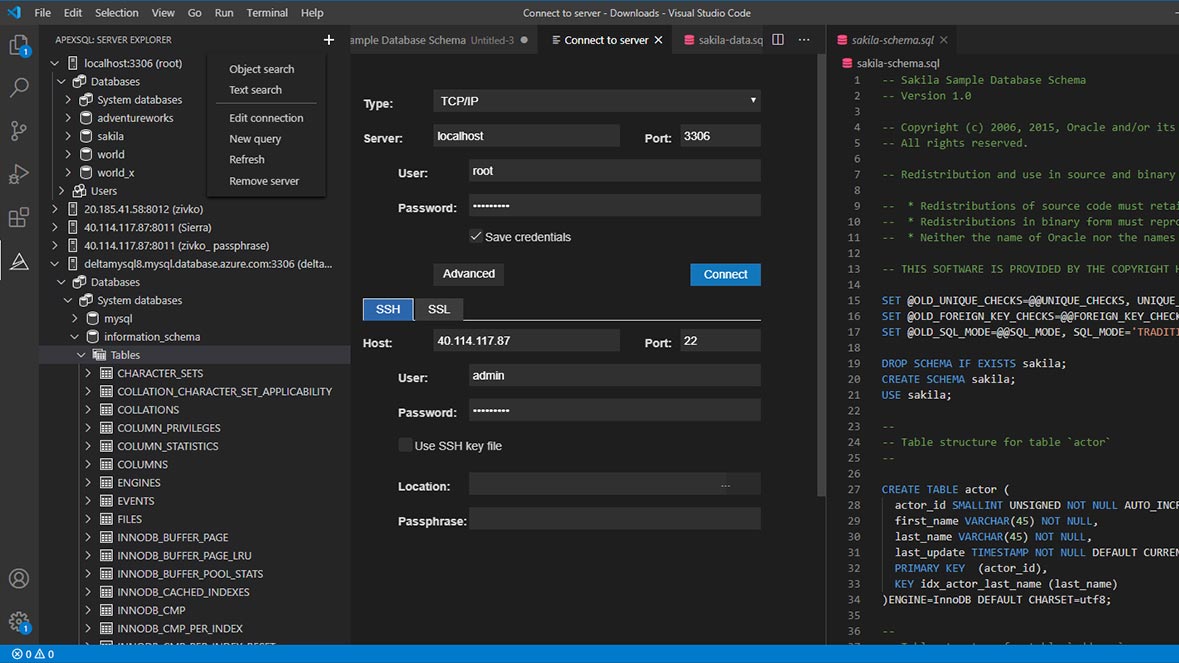Open the Search view in the activity bar
The height and width of the screenshot is (663, 1179).
[20, 87]
